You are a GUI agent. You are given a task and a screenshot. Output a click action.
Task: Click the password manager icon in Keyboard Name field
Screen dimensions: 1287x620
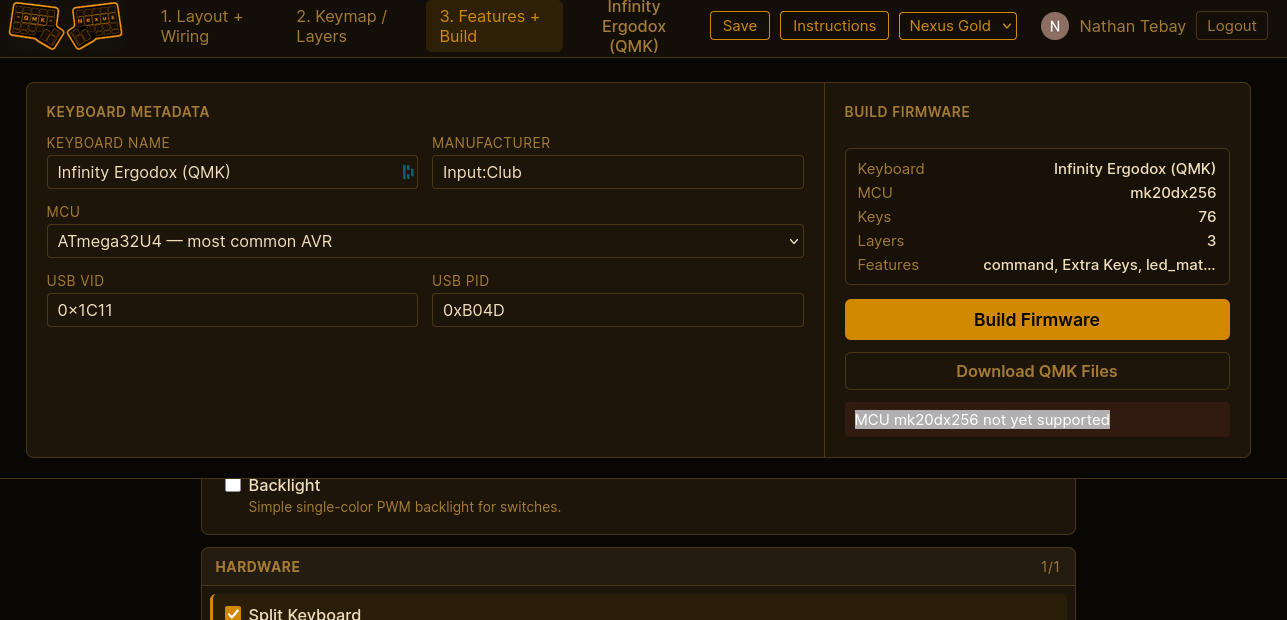[x=407, y=172]
